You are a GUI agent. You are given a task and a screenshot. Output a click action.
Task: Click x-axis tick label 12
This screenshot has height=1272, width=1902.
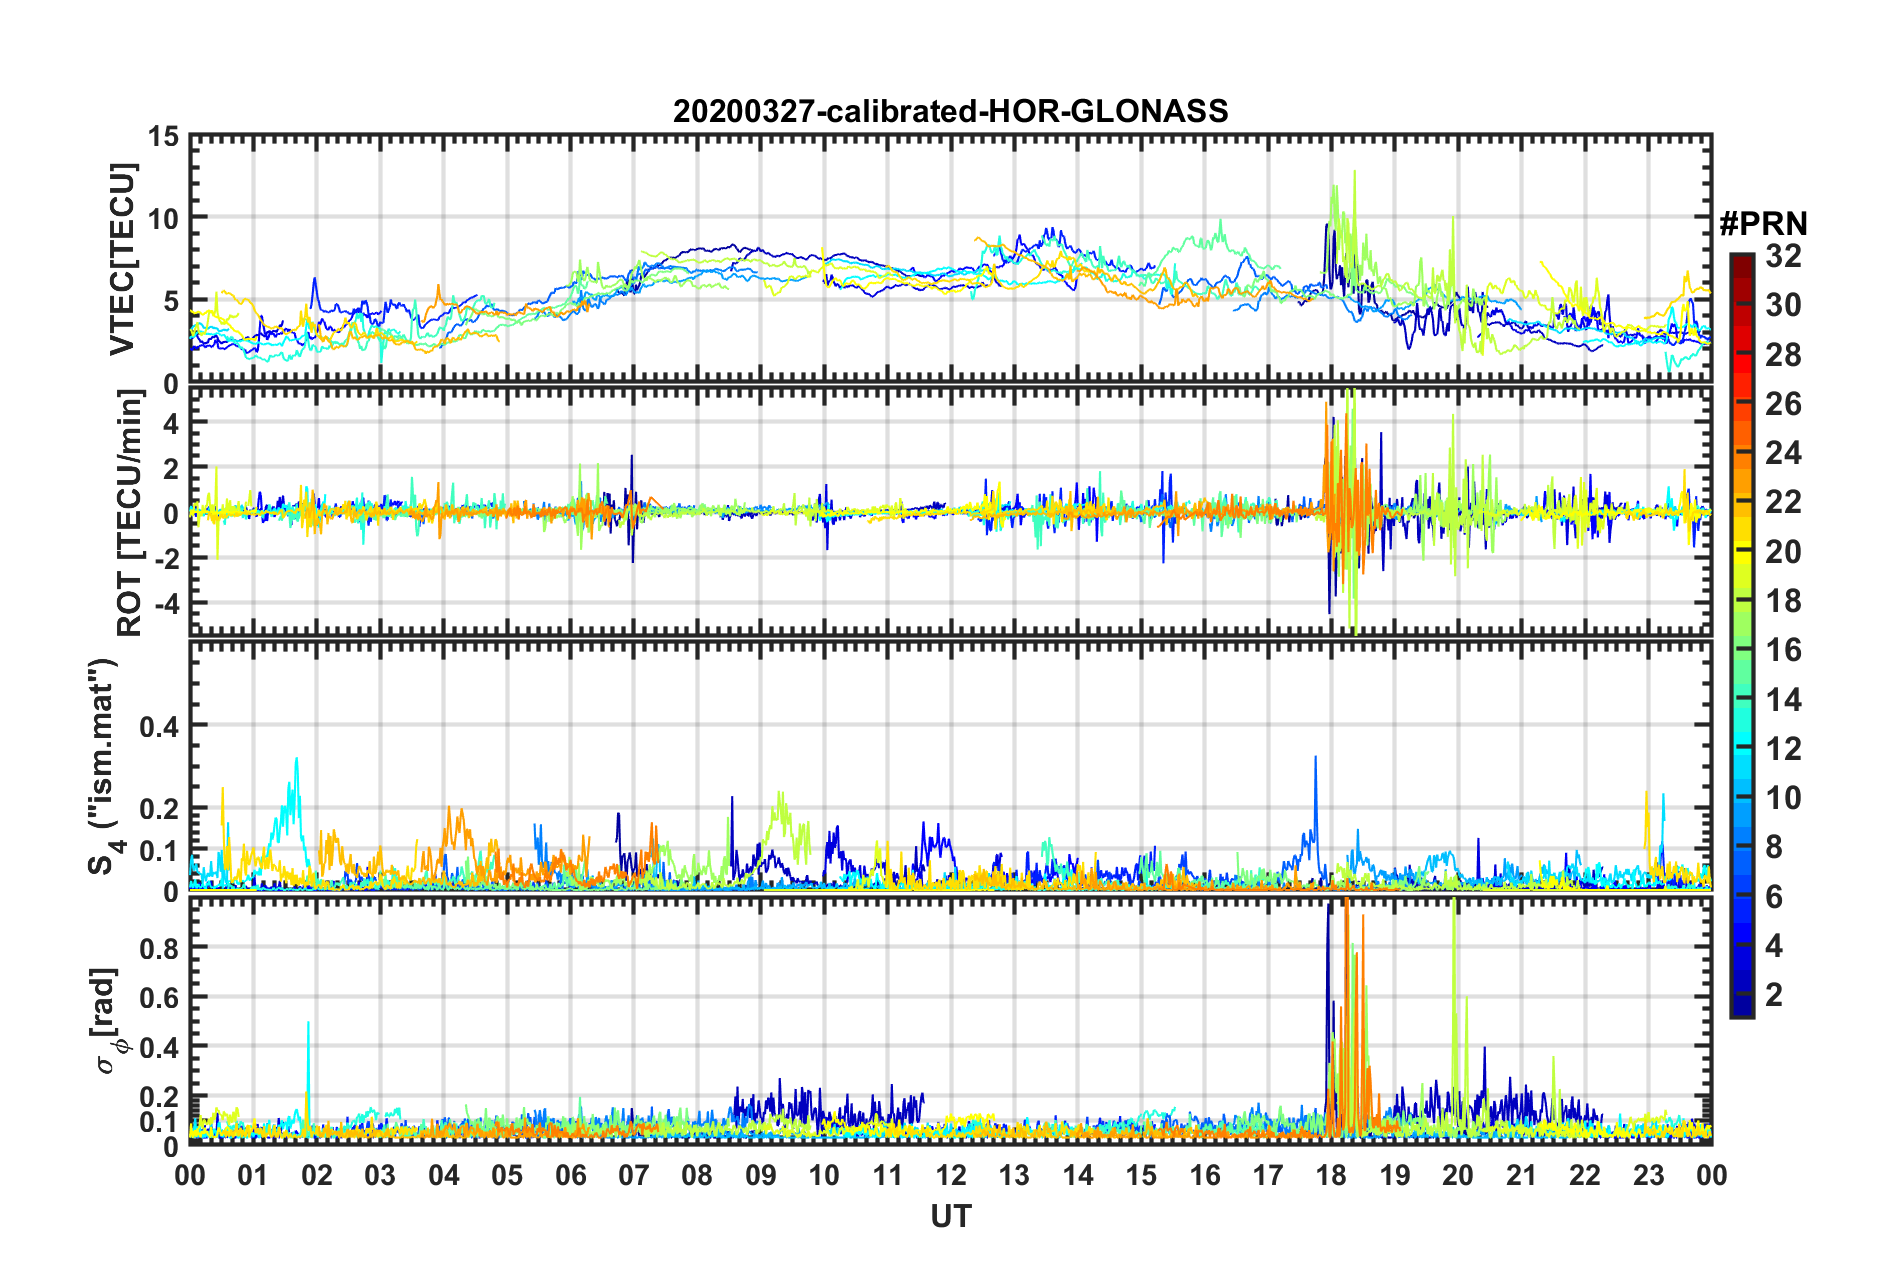click(x=951, y=1175)
